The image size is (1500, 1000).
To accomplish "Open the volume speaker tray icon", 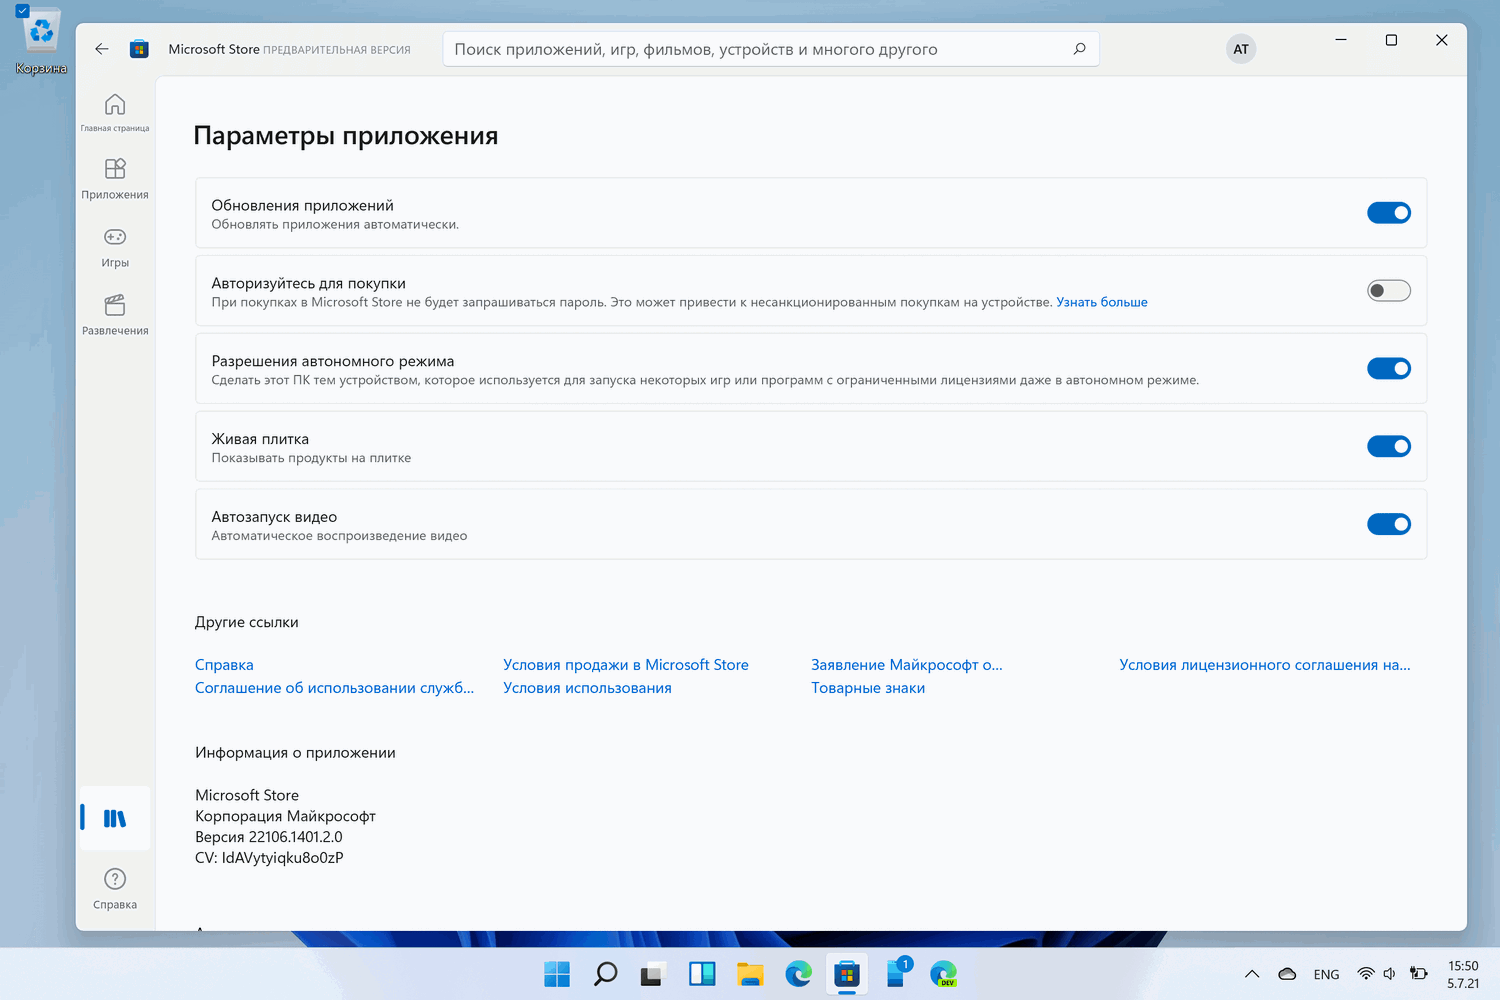I will pos(1389,974).
